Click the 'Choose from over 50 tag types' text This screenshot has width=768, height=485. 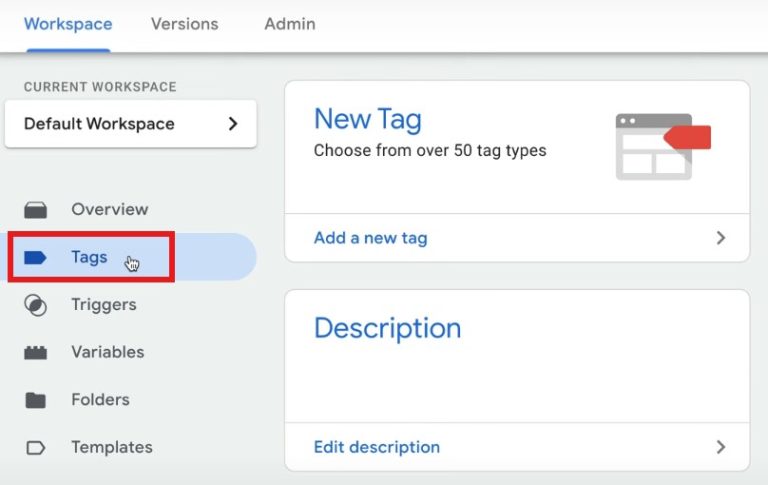pos(430,150)
